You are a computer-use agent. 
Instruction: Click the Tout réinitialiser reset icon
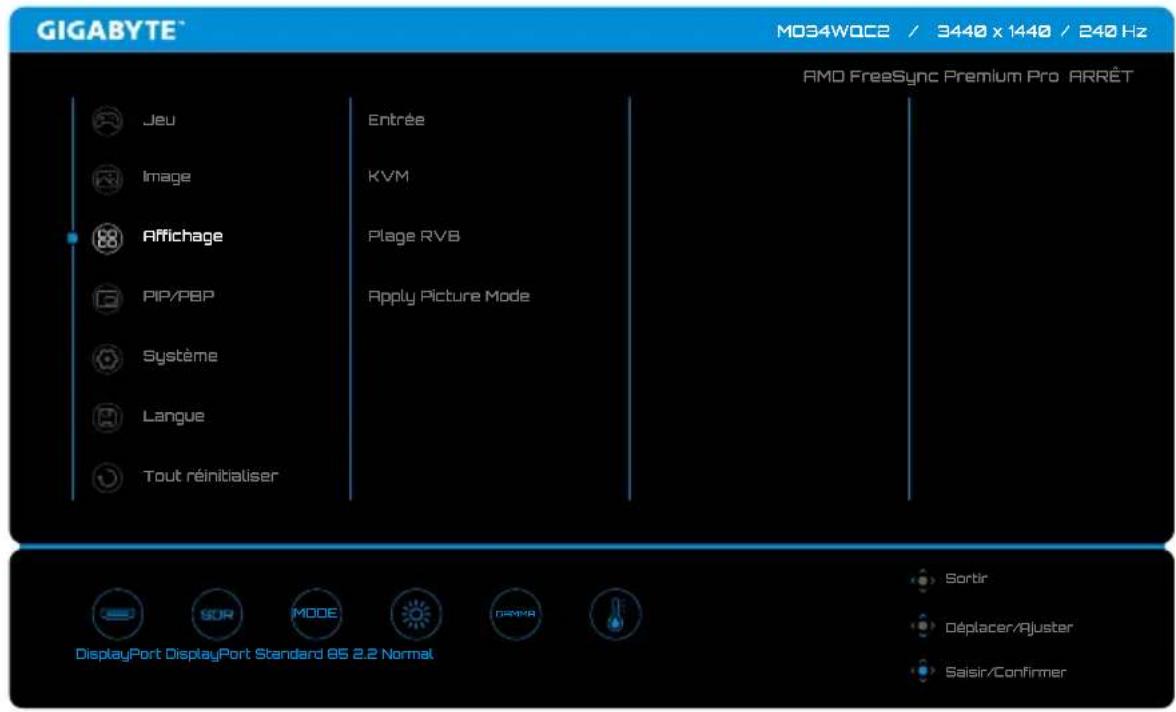(x=107, y=478)
